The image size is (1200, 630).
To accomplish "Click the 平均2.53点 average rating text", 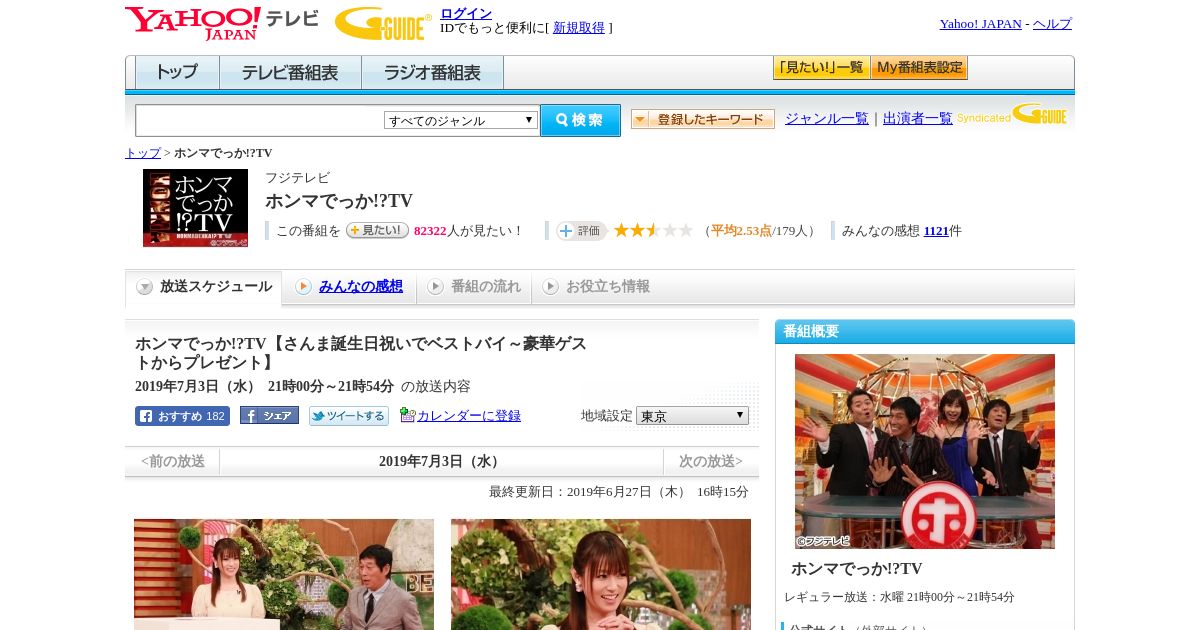I will point(741,231).
